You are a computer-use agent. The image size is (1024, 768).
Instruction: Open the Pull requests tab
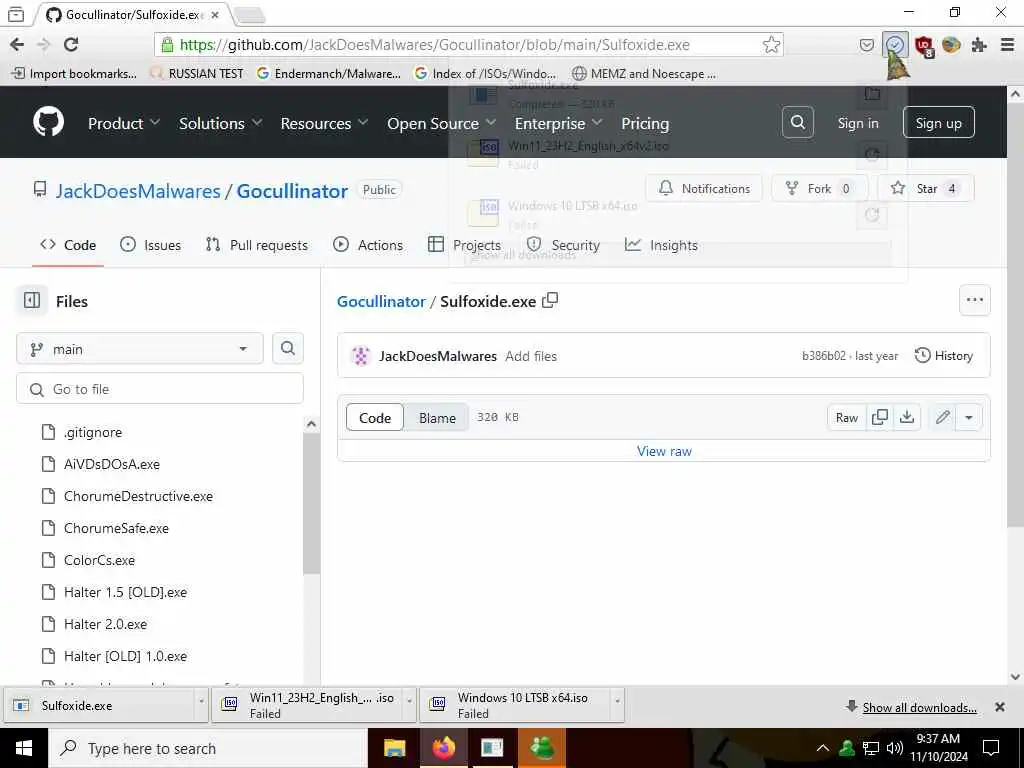point(257,245)
